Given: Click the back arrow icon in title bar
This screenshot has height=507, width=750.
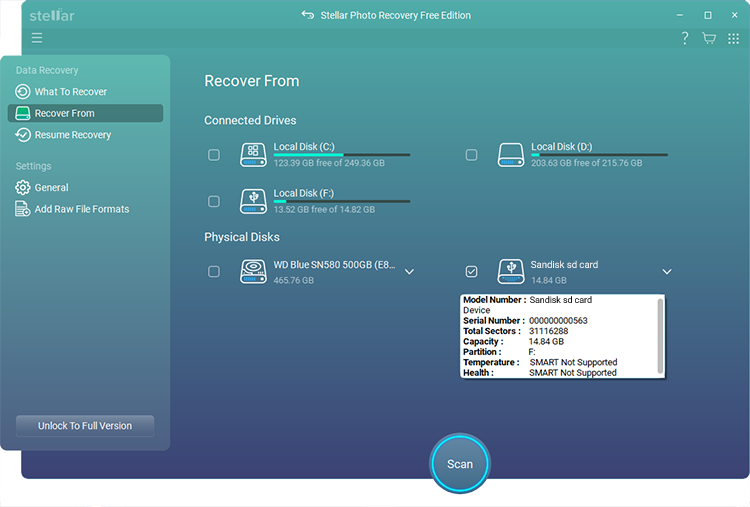Looking at the screenshot, I should point(308,15).
